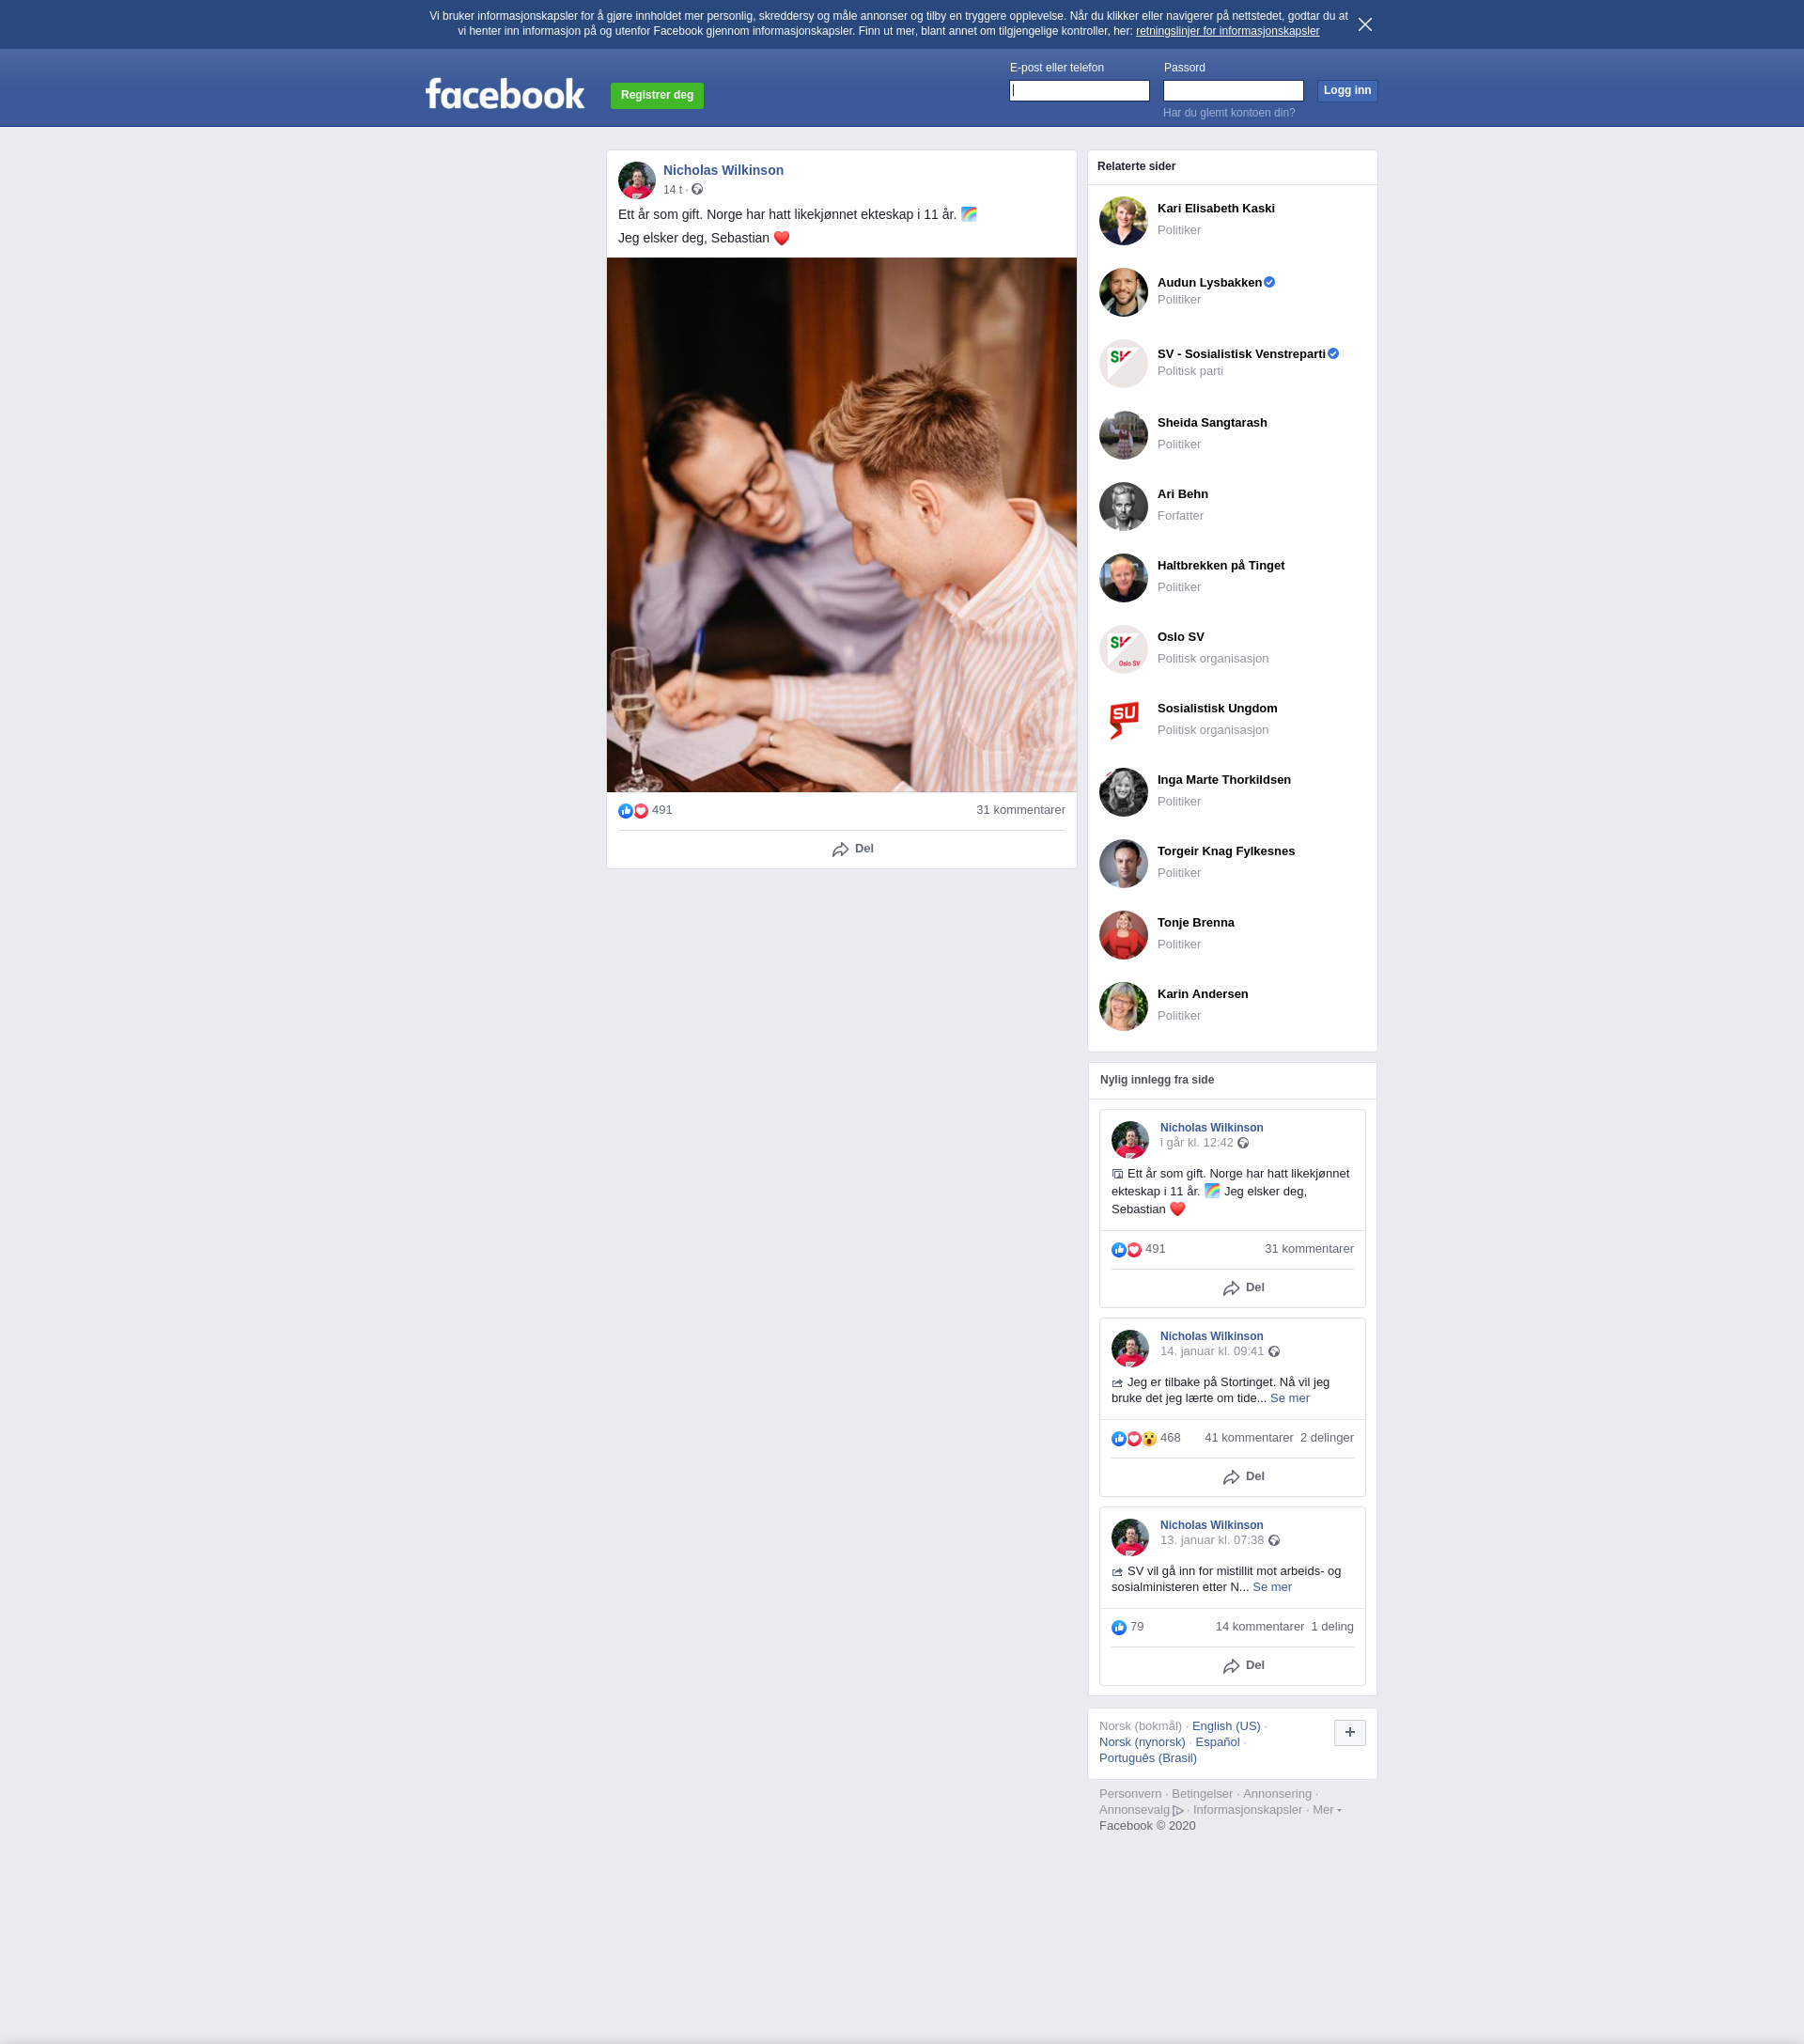Image resolution: width=1804 pixels, height=2044 pixels.
Task: Click the globe privacy icon next to 14 t
Action: 697,189
